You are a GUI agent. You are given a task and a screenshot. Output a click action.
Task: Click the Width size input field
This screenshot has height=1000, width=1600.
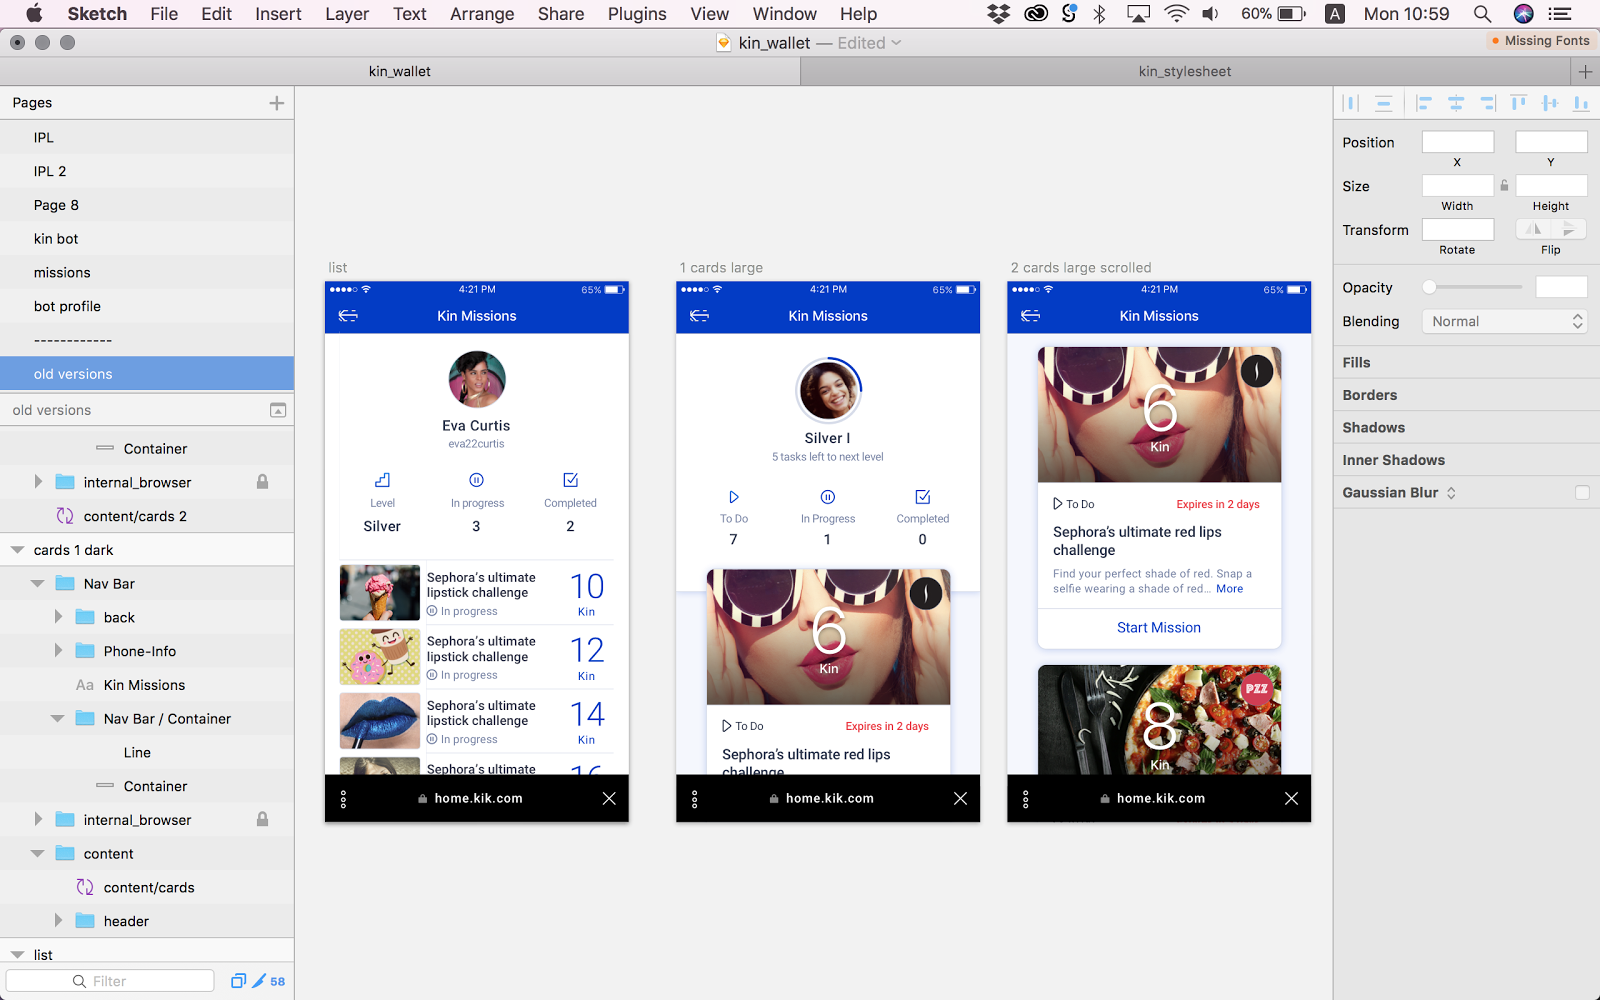pos(1458,186)
